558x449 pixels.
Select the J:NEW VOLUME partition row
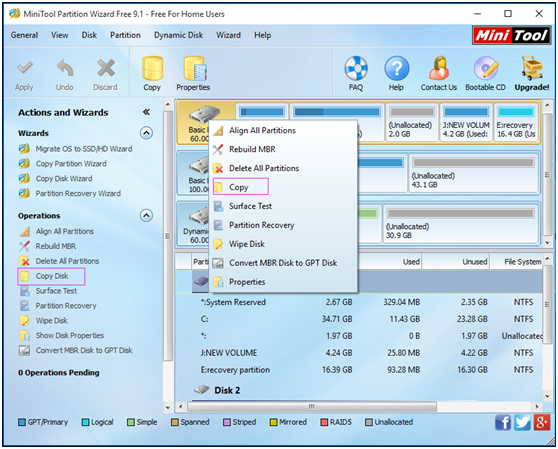point(359,353)
